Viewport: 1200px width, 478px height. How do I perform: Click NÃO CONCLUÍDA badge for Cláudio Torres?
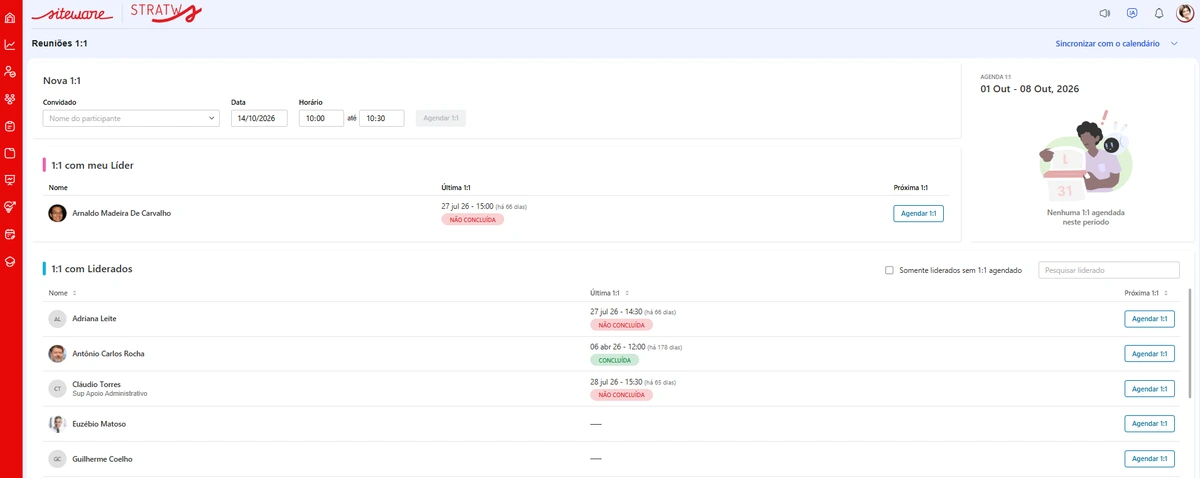pyautogui.click(x=621, y=395)
